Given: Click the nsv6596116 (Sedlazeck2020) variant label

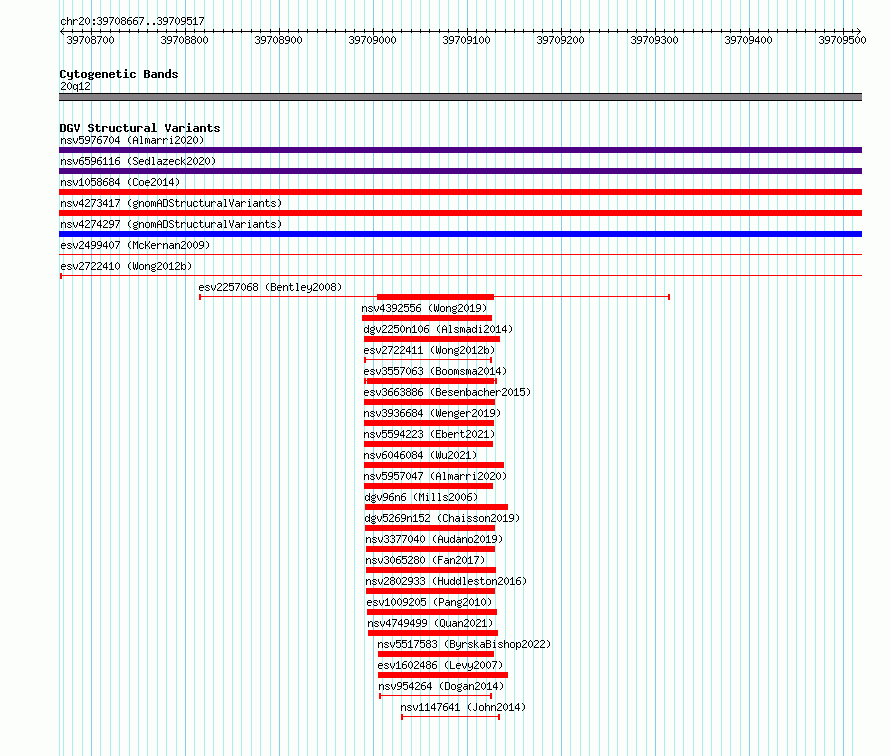Looking at the screenshot, I should pyautogui.click(x=138, y=161).
